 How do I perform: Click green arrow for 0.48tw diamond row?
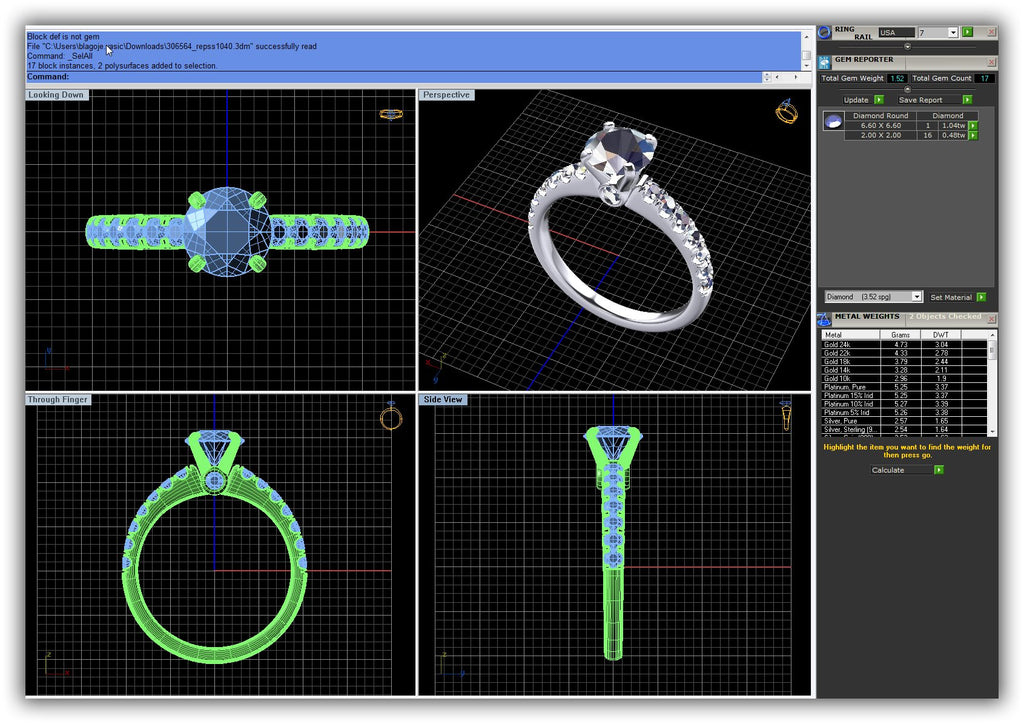click(x=973, y=135)
